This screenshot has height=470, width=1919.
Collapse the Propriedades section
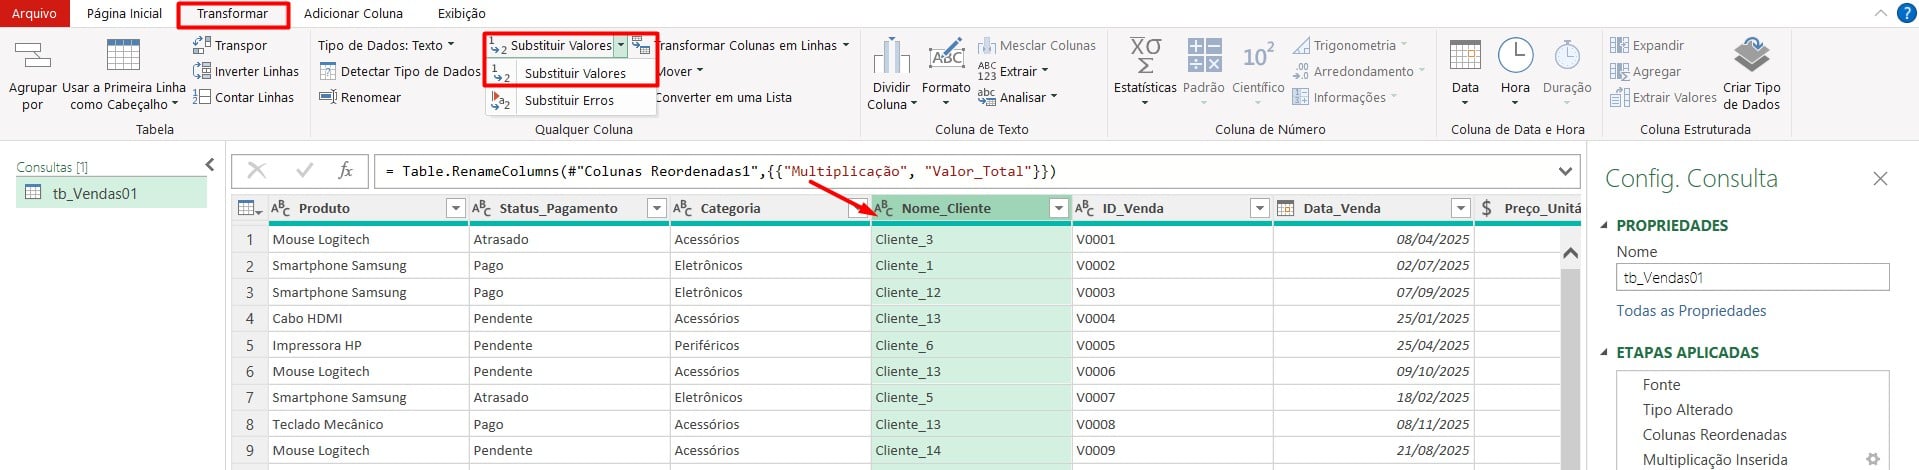pos(1605,226)
